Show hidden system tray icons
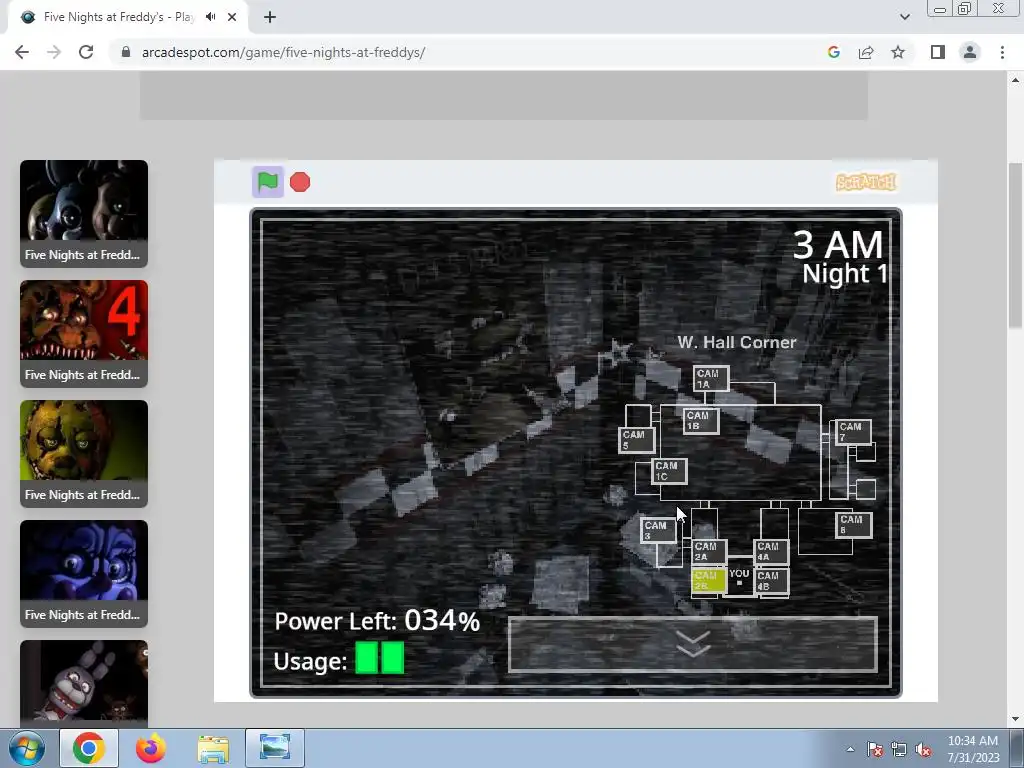The height and width of the screenshot is (768, 1024). click(850, 749)
